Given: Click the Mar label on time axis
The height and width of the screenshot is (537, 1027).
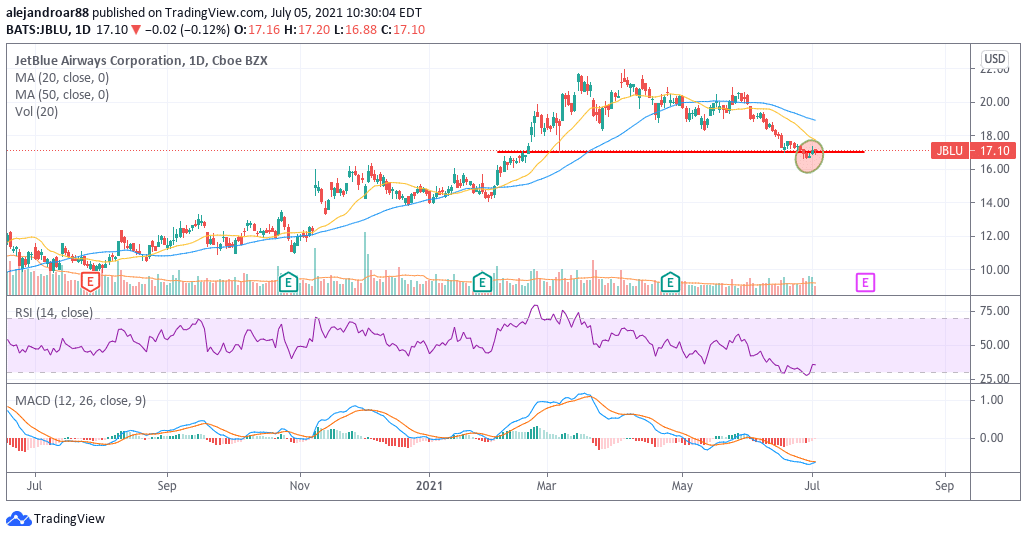Looking at the screenshot, I should 546,486.
